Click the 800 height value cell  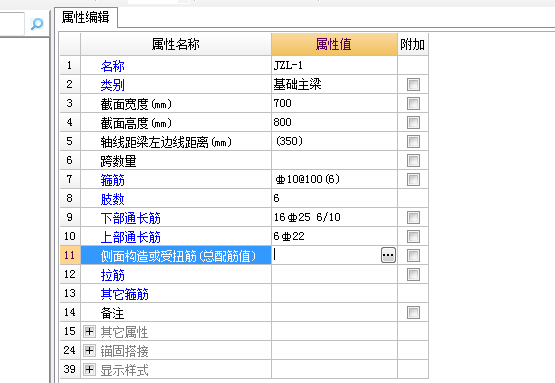pyautogui.click(x=334, y=122)
